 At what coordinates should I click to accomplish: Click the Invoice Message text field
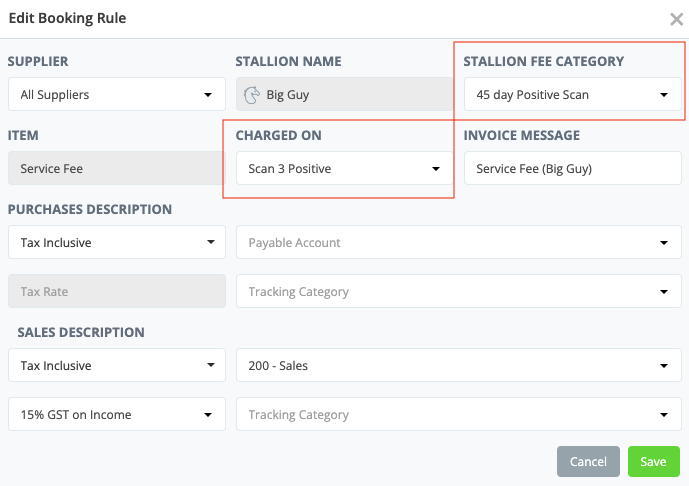point(572,169)
